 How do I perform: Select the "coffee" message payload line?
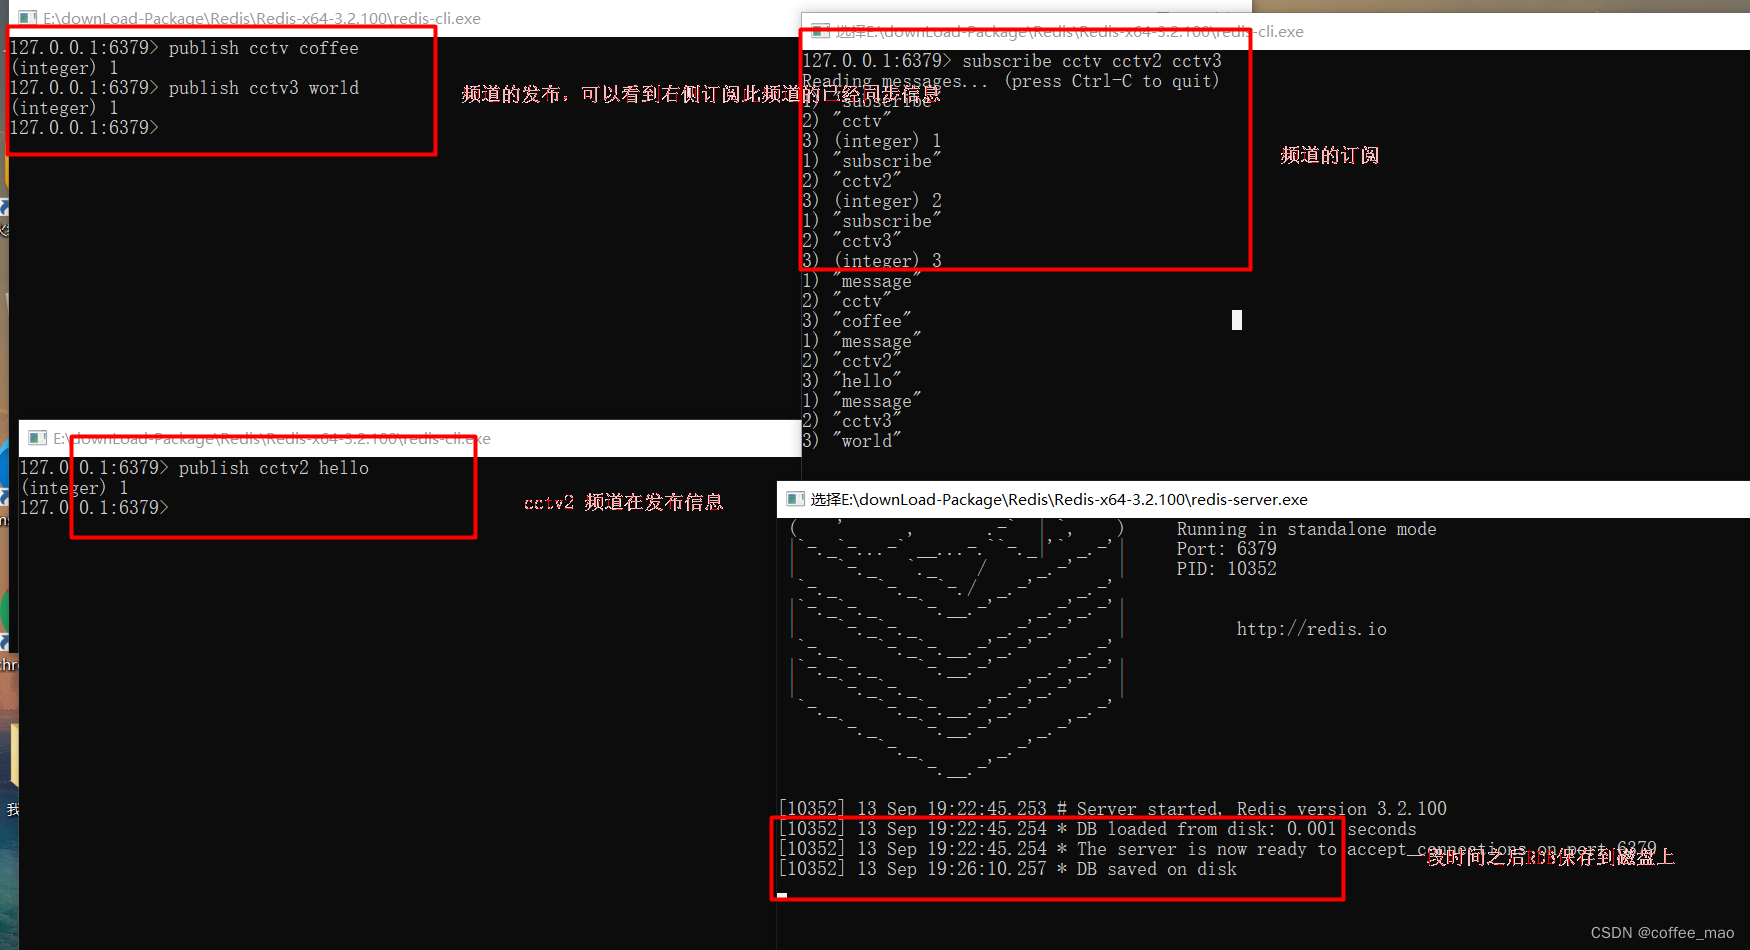(x=857, y=321)
